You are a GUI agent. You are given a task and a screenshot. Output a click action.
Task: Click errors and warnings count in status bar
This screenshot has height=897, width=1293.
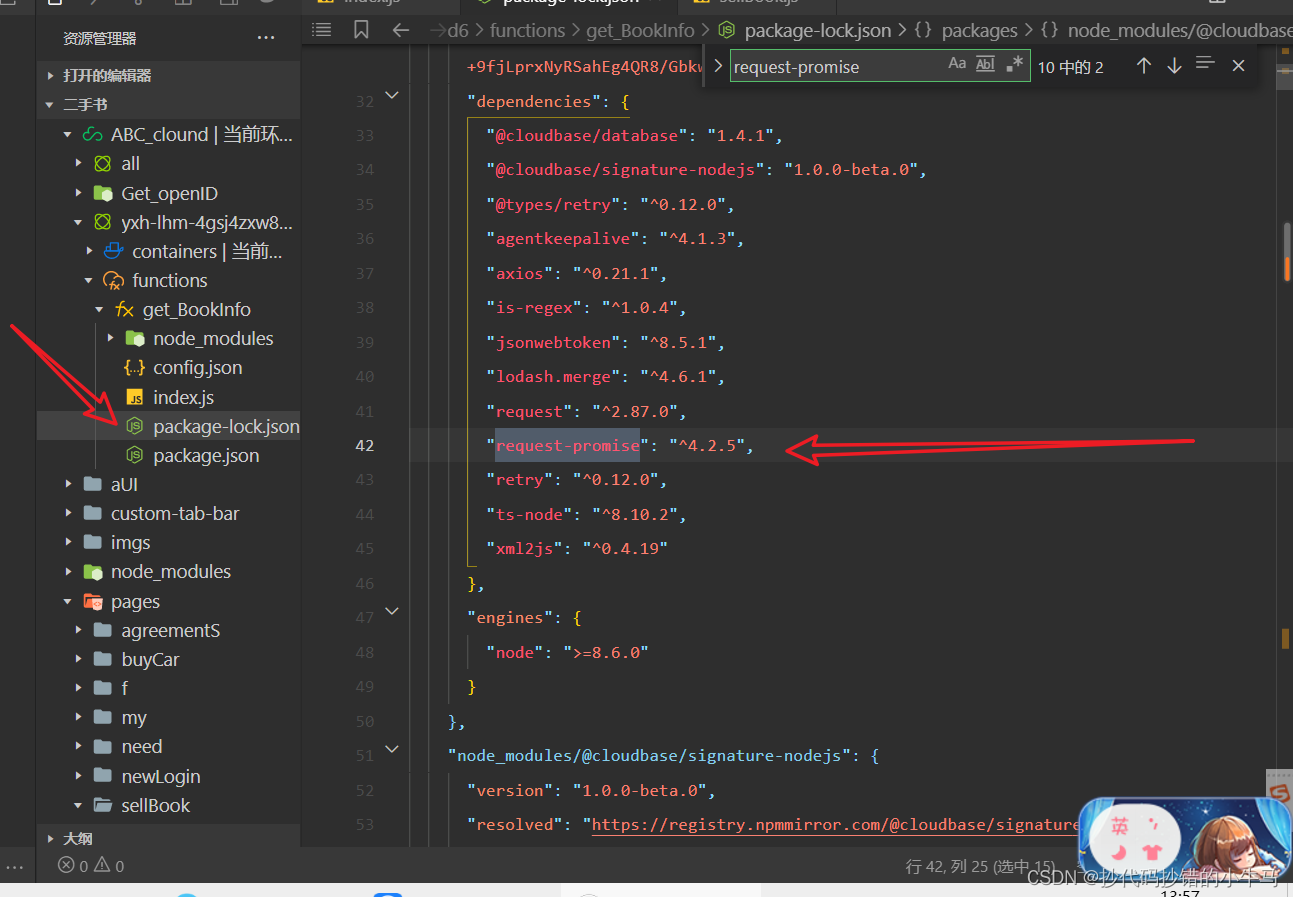pyautogui.click(x=91, y=866)
